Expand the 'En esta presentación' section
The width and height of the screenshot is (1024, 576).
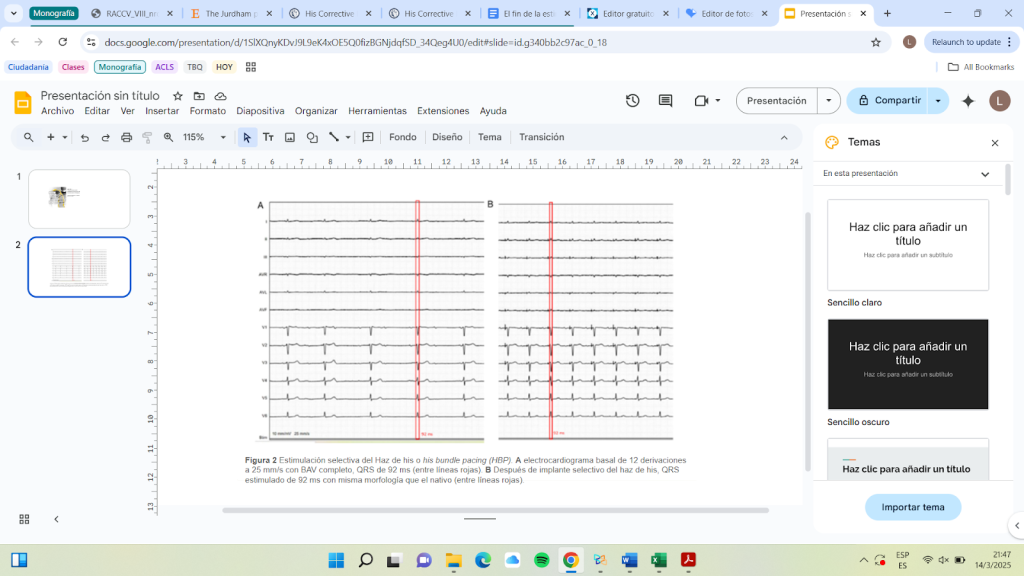(985, 174)
